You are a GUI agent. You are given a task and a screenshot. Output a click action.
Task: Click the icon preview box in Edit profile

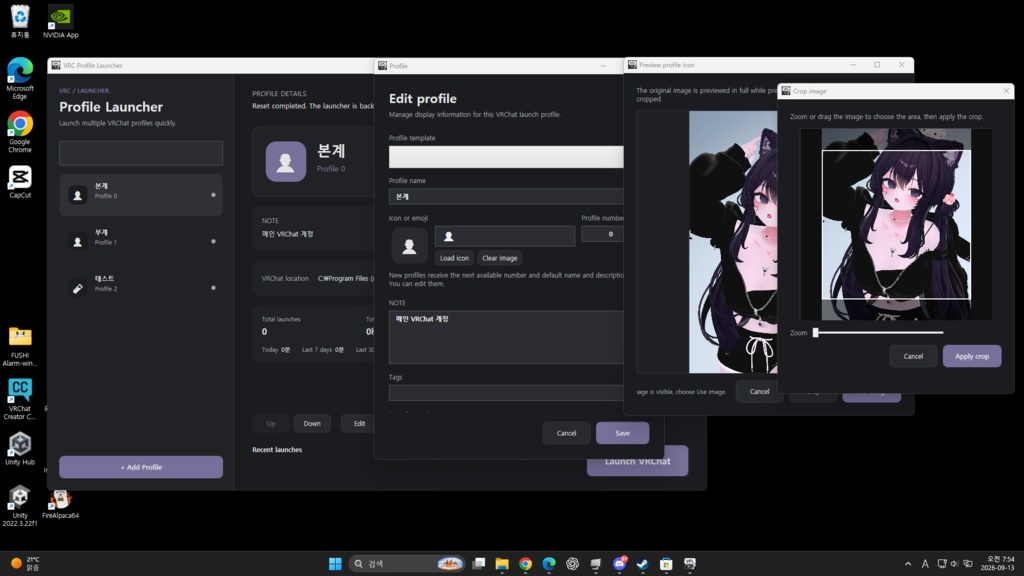coord(409,246)
